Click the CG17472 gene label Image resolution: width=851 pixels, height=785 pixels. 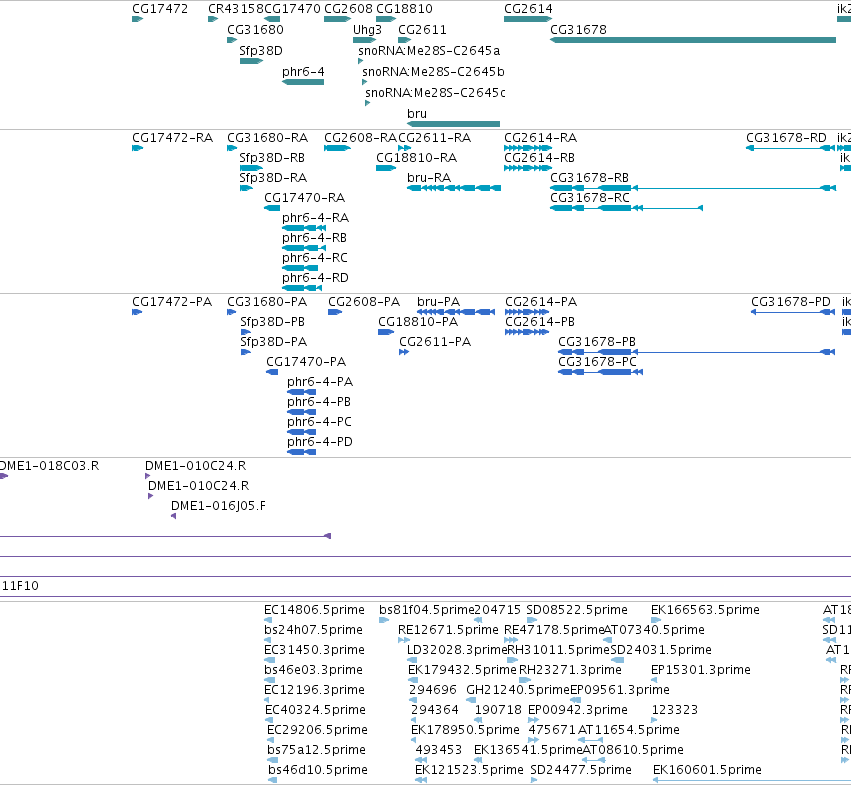tap(160, 9)
